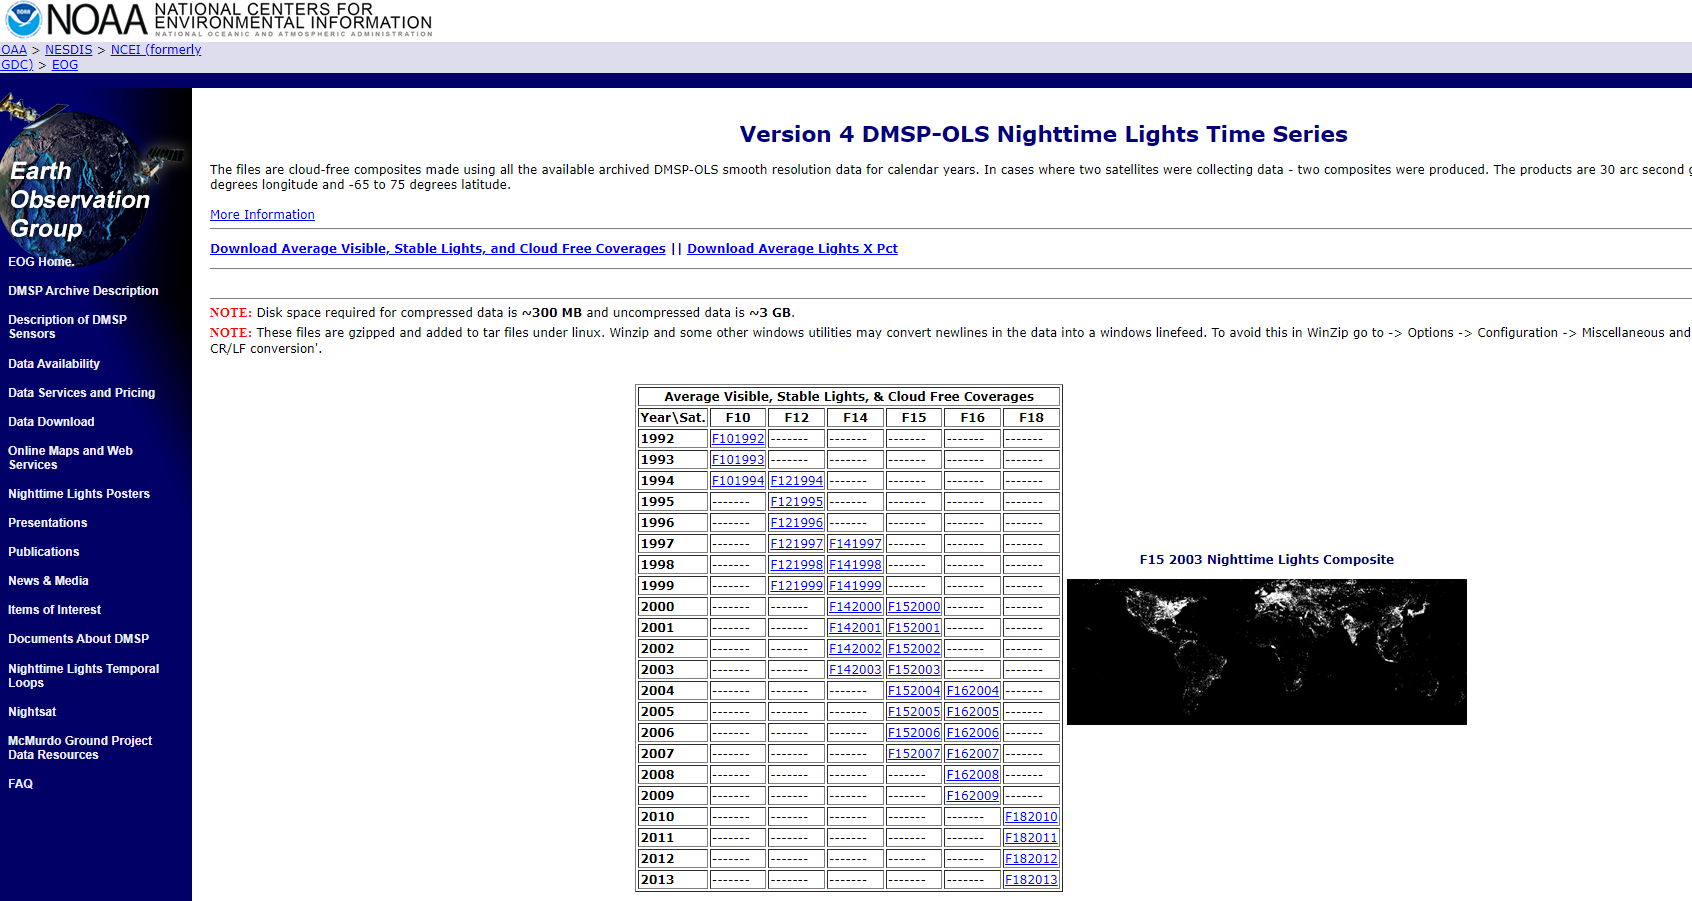The width and height of the screenshot is (1692, 901).
Task: Download the F101992 dataset
Action: (737, 438)
